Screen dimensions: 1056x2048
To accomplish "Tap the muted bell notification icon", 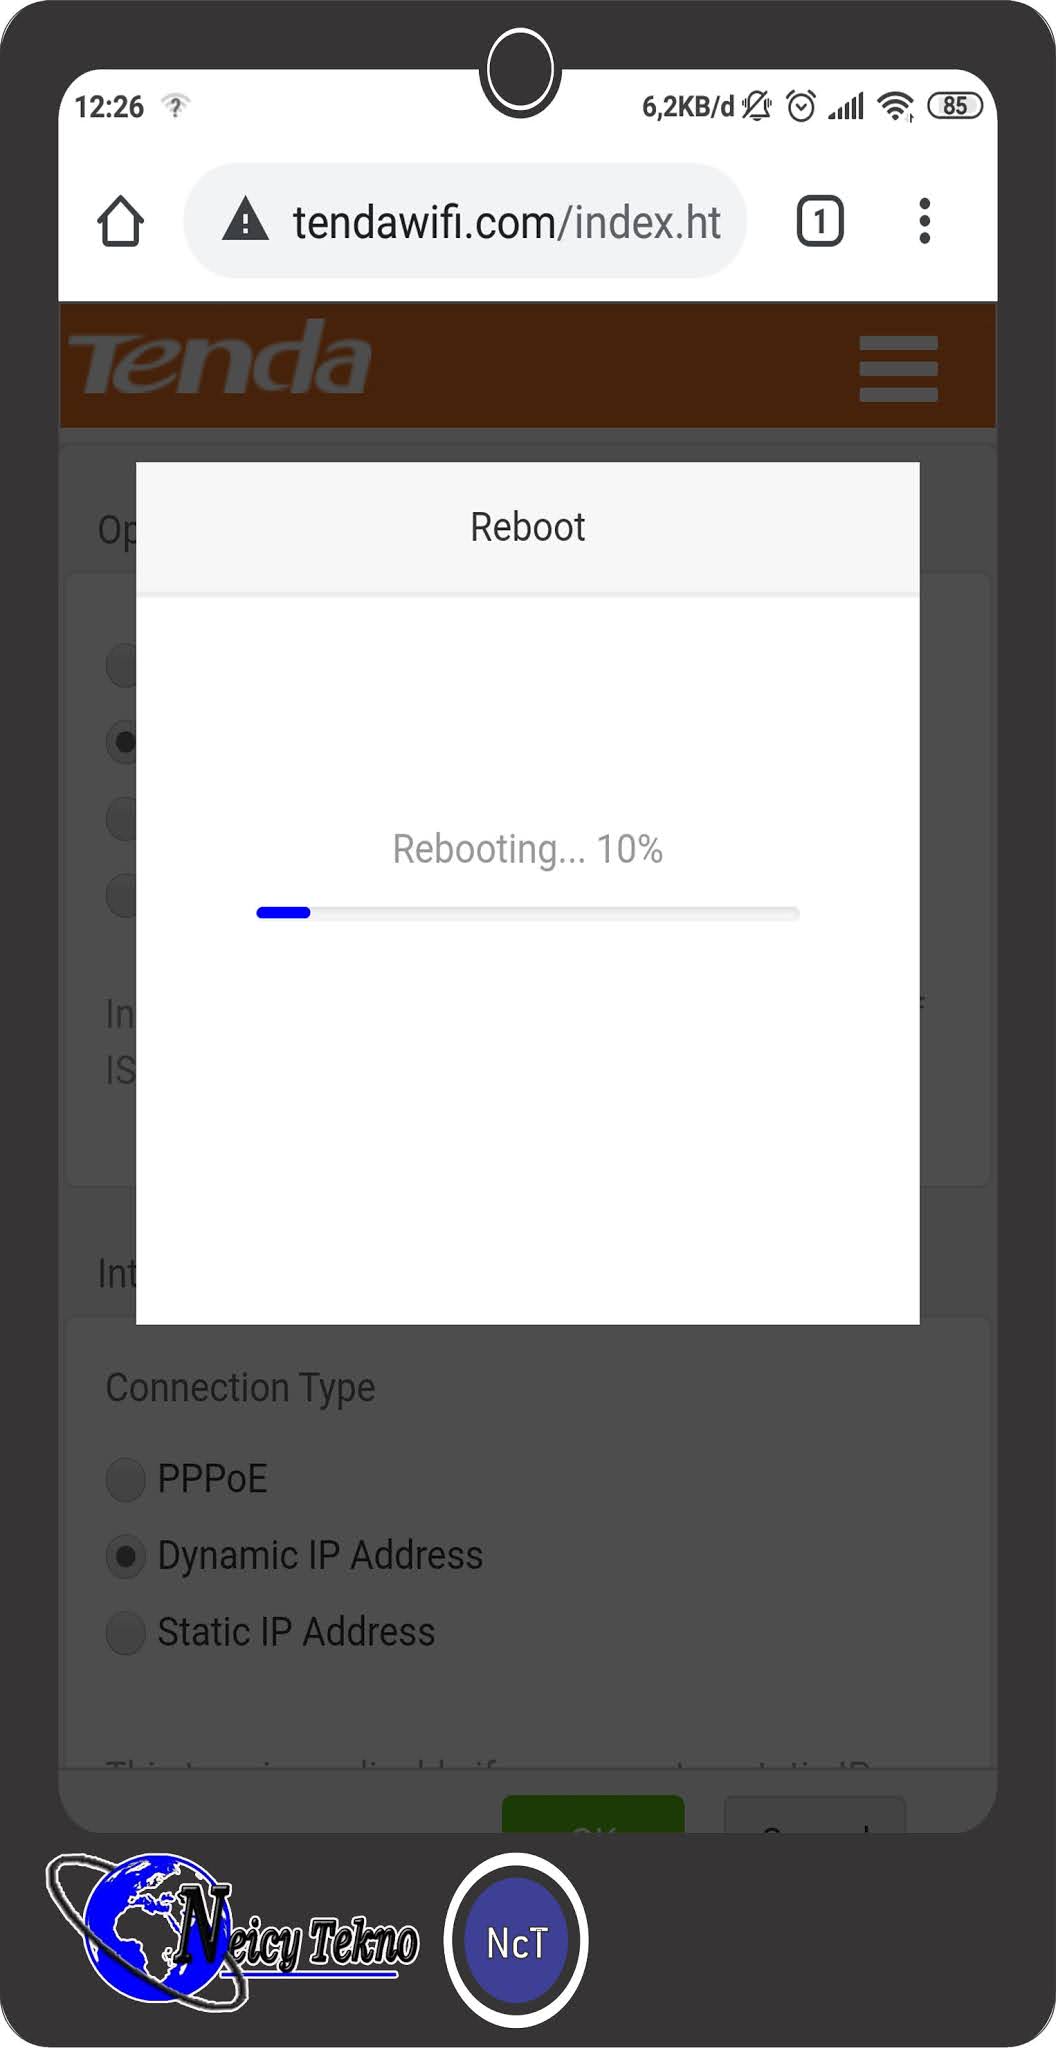I will pyautogui.click(x=757, y=106).
